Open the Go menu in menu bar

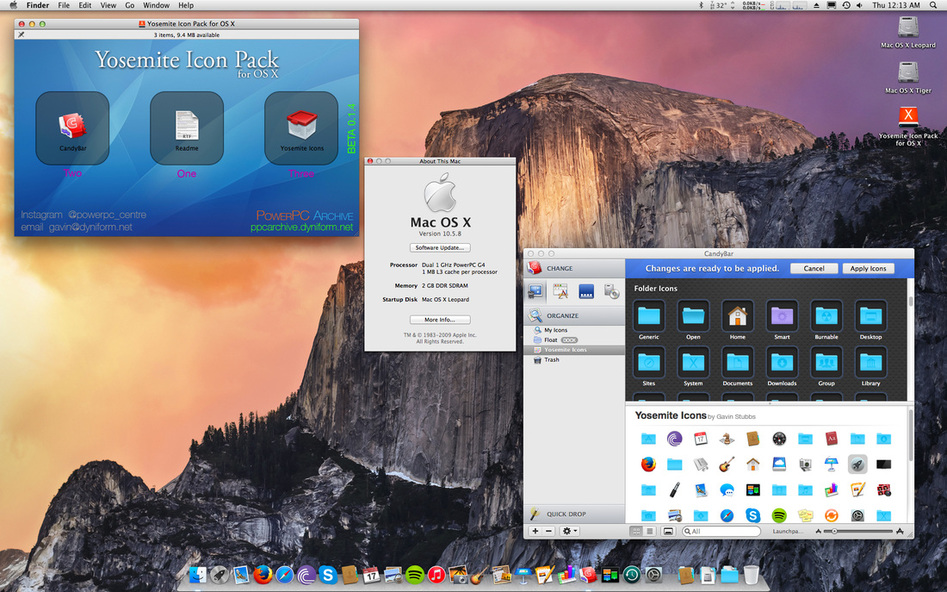point(129,5)
